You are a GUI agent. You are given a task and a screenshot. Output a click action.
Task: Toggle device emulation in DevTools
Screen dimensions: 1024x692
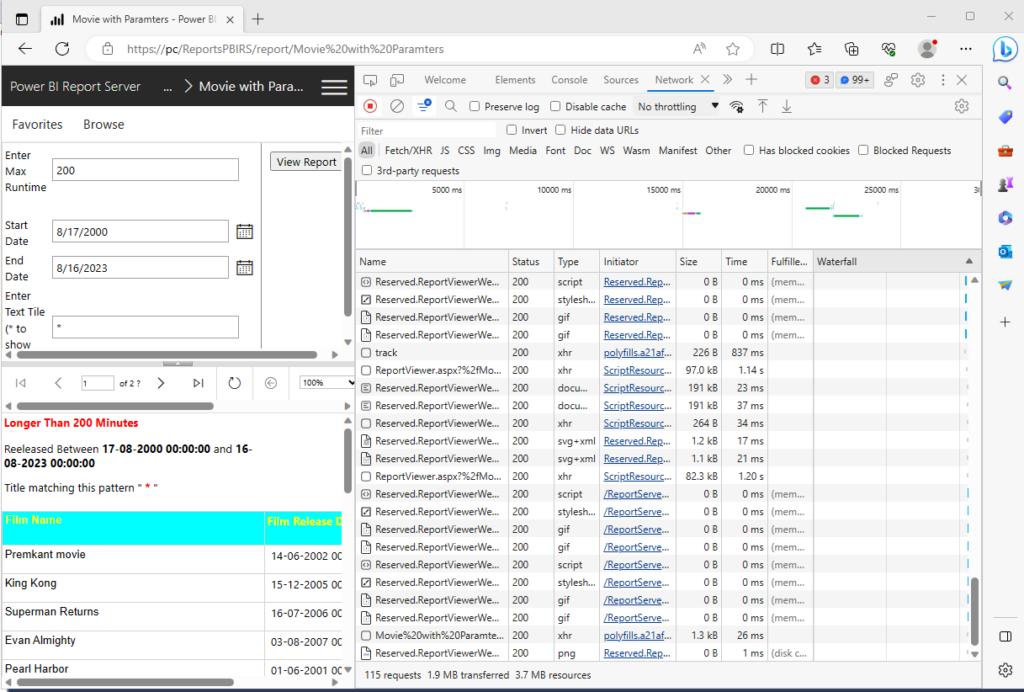pos(396,80)
